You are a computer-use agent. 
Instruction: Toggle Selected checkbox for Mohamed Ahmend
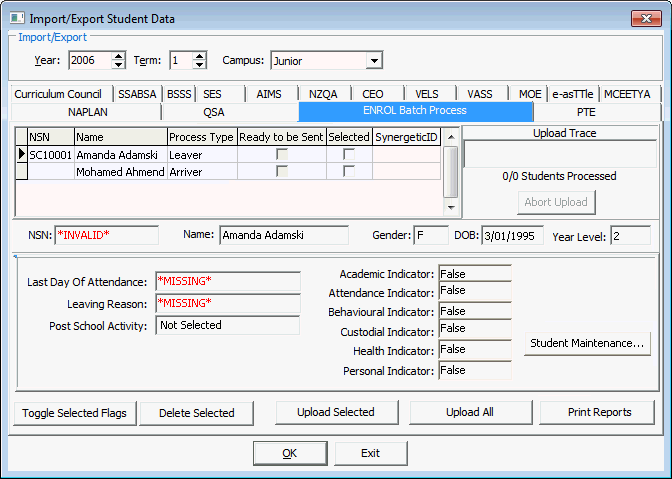pos(349,171)
